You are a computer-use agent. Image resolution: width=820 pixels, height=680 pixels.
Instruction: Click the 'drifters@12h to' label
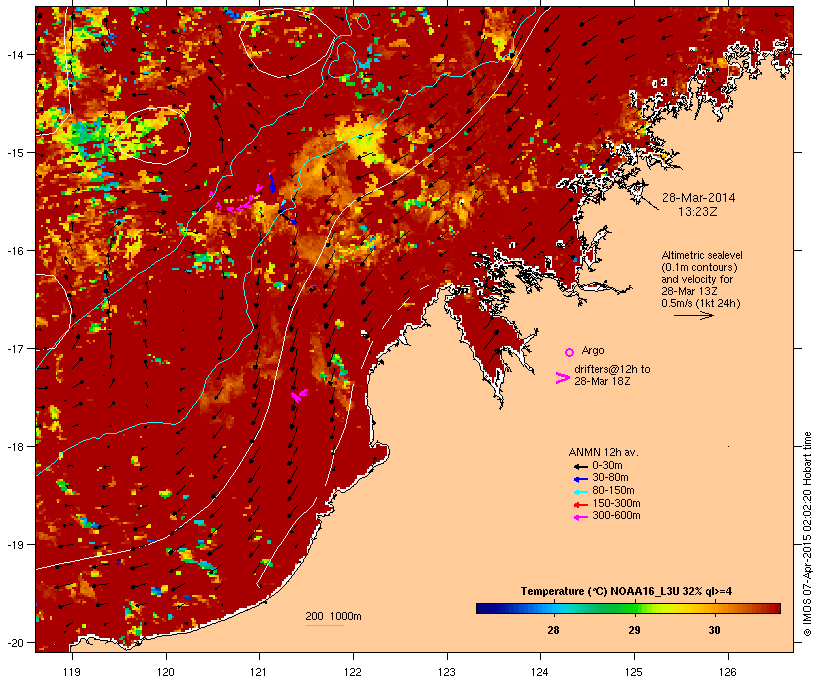(612, 369)
